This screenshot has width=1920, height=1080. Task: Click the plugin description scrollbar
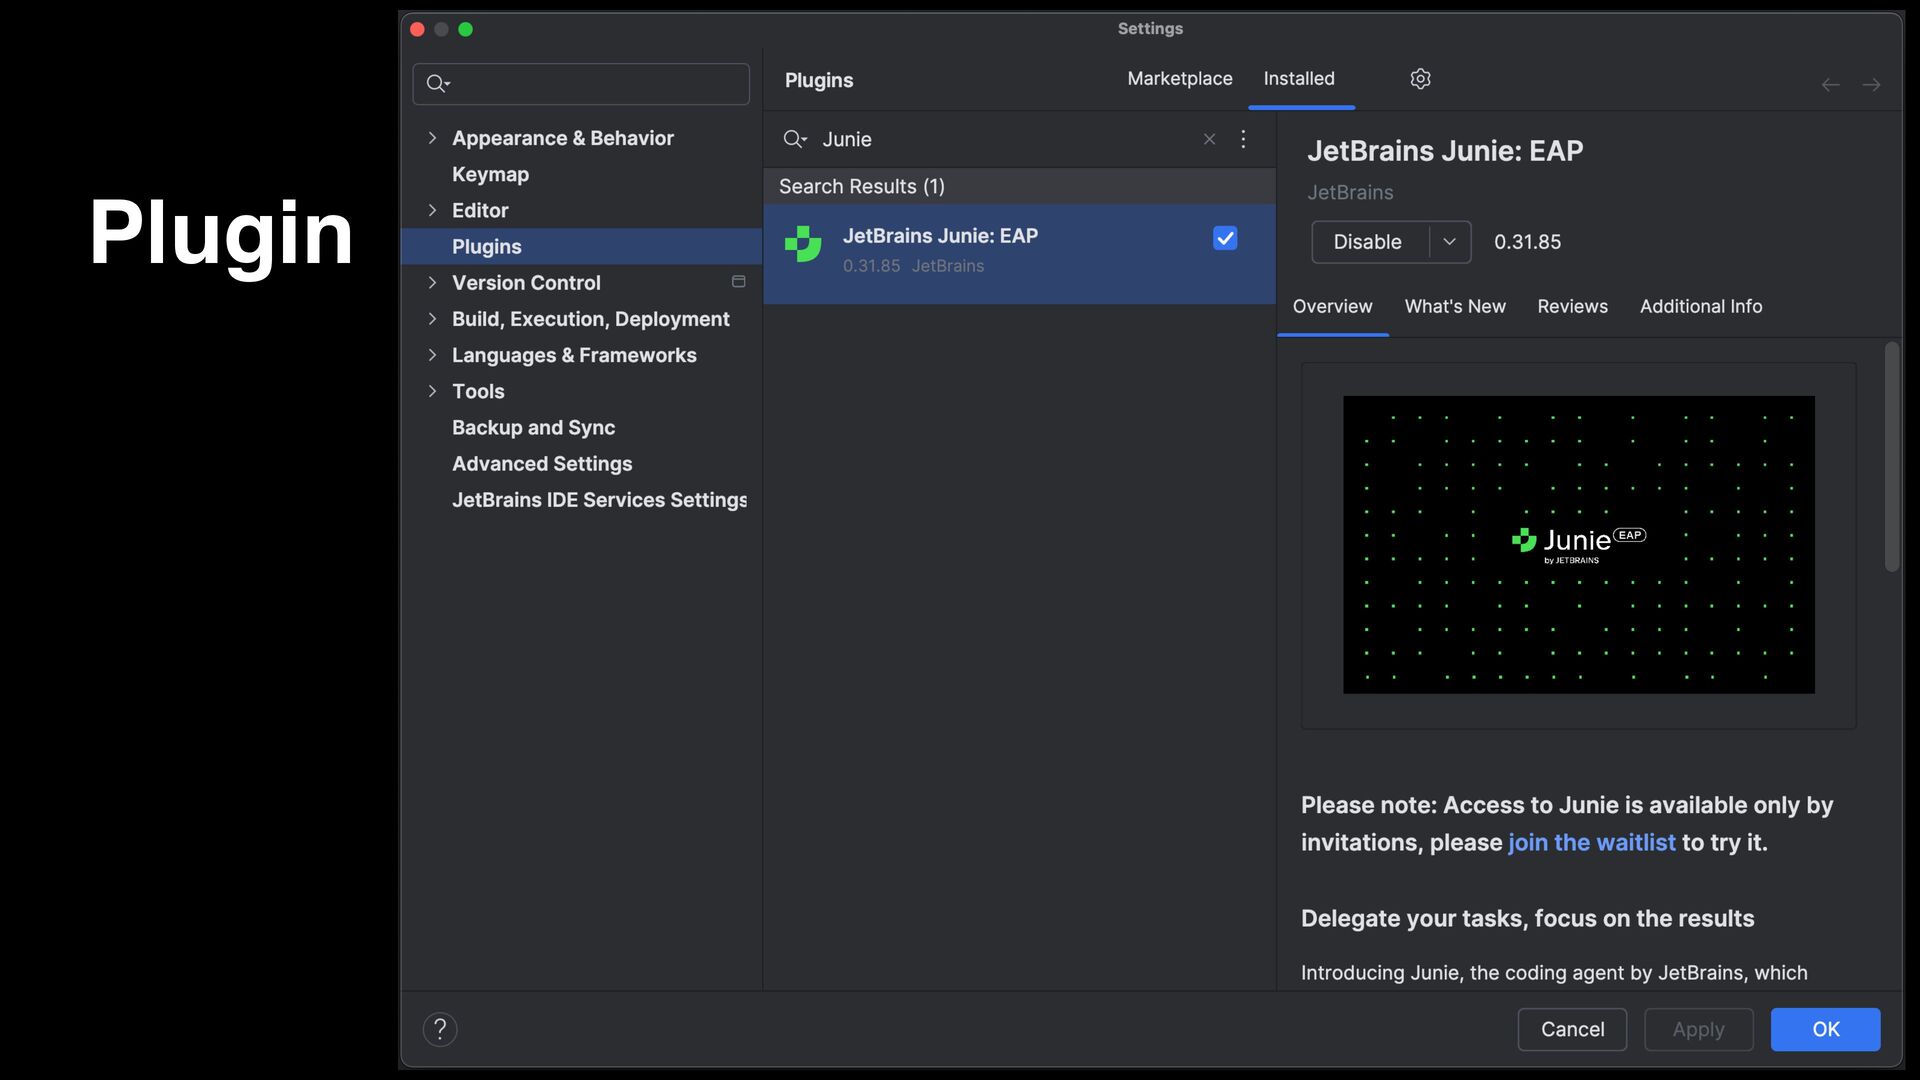[1891, 457]
